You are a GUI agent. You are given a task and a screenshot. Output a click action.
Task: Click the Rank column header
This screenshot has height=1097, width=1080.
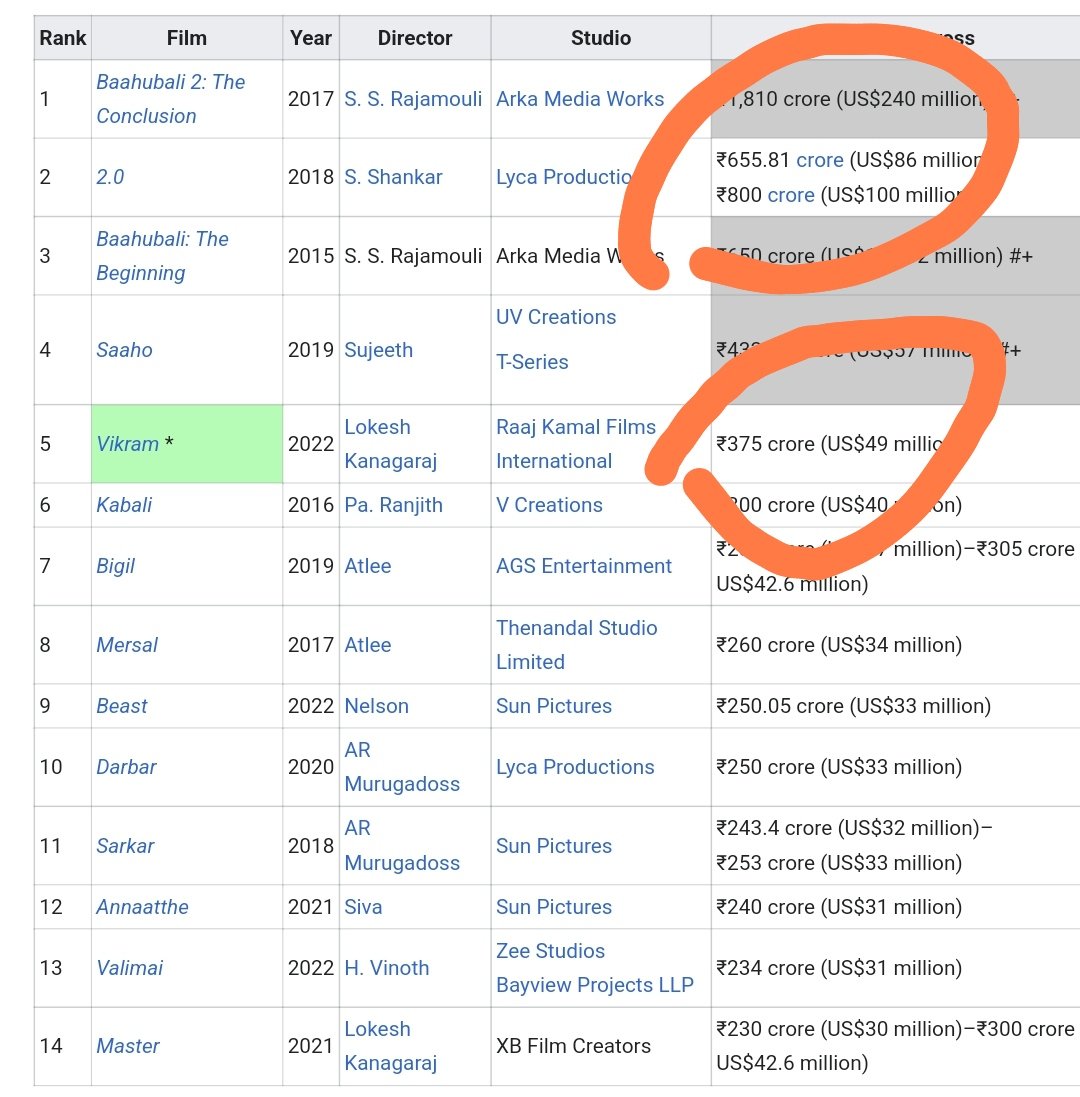(x=62, y=38)
